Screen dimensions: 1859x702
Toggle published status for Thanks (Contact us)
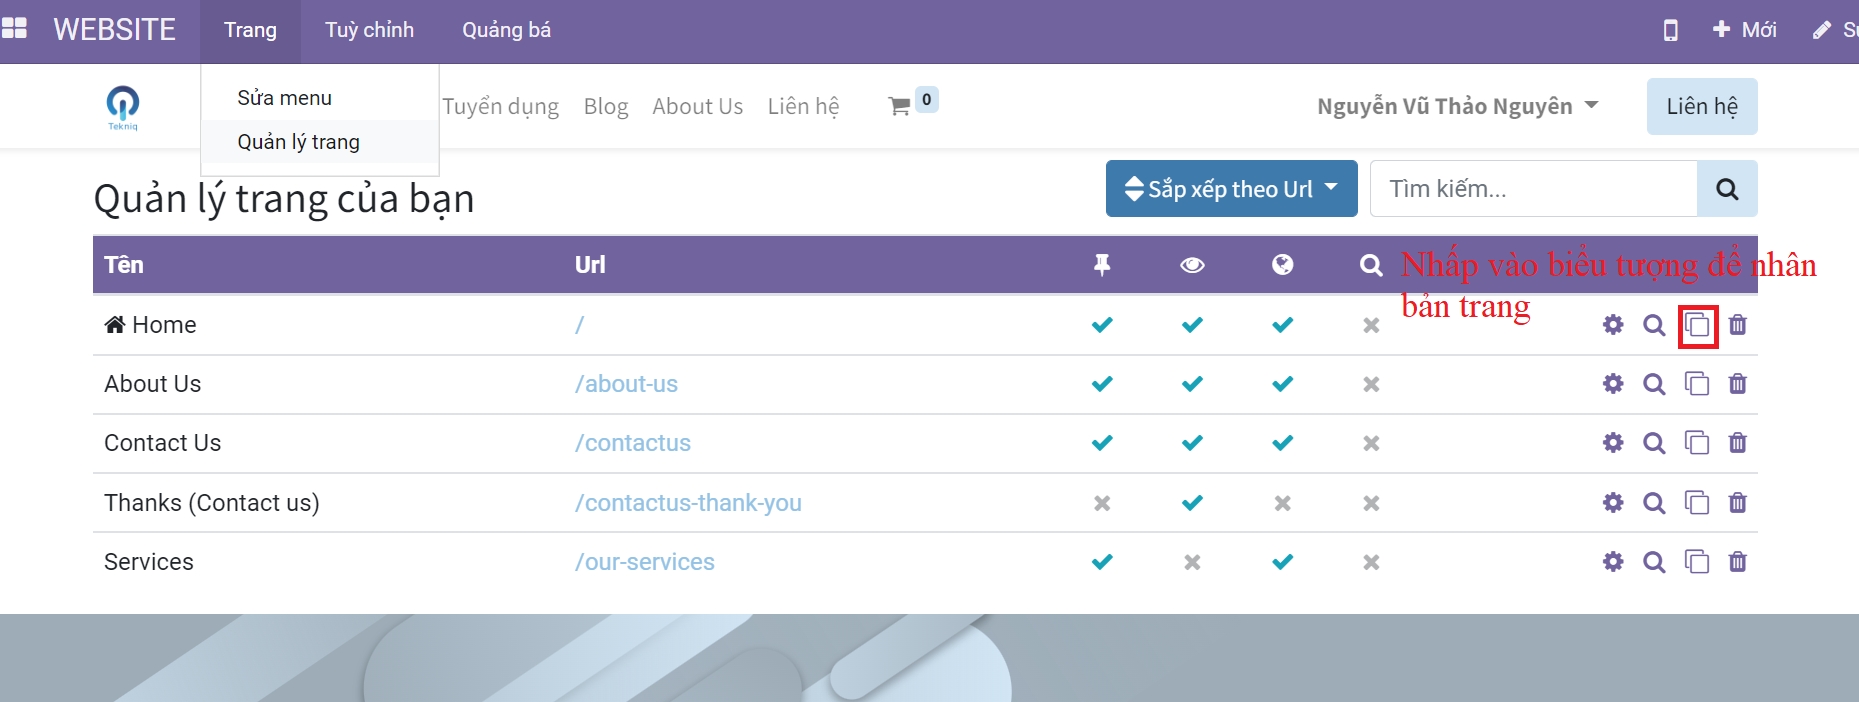tap(1282, 503)
